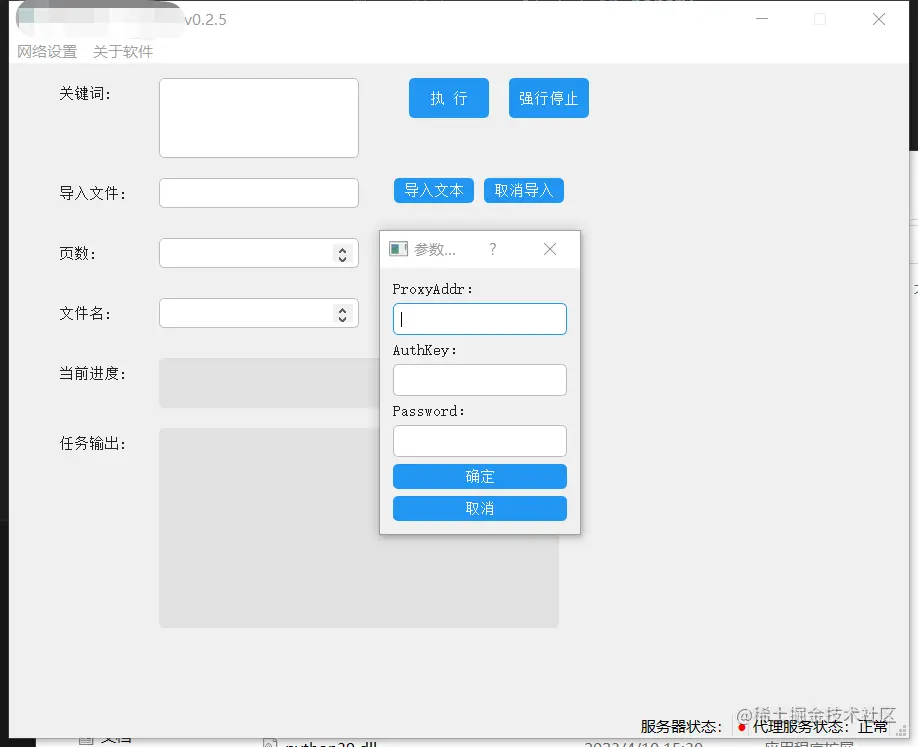
Task: Confirm the dialog with 确定
Action: (479, 477)
